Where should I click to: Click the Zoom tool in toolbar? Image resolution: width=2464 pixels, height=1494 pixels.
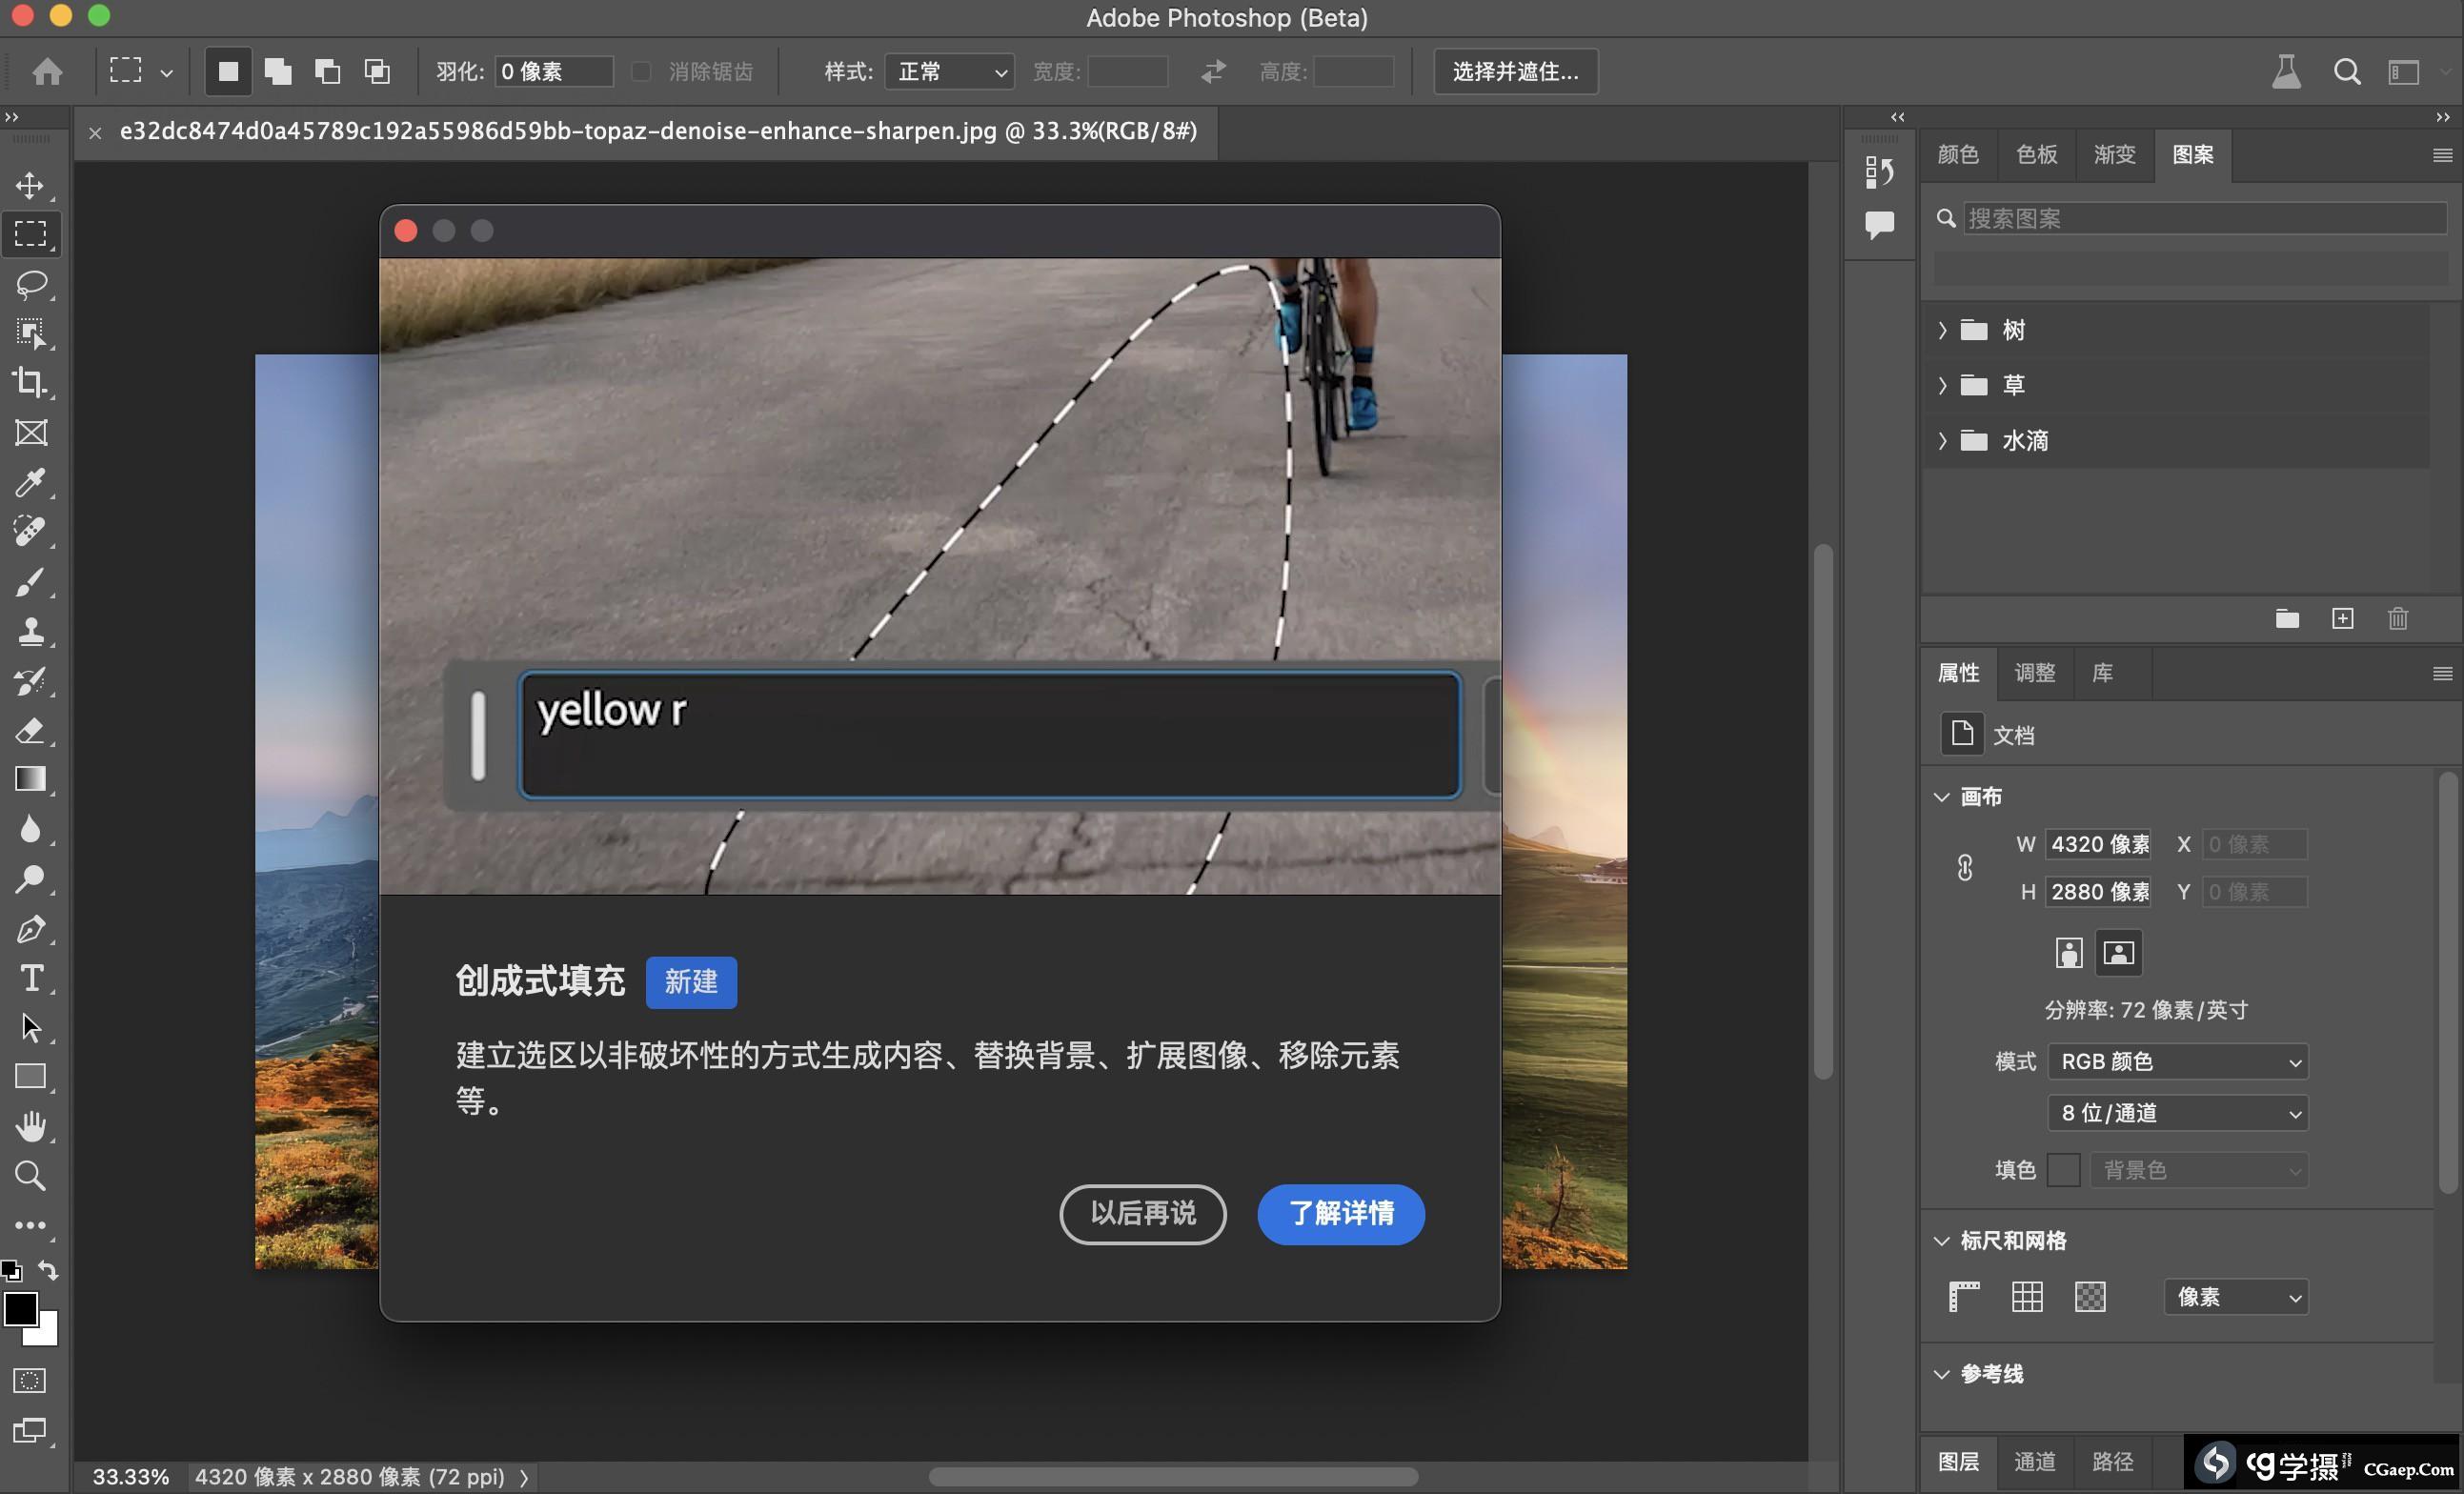coord(30,1176)
